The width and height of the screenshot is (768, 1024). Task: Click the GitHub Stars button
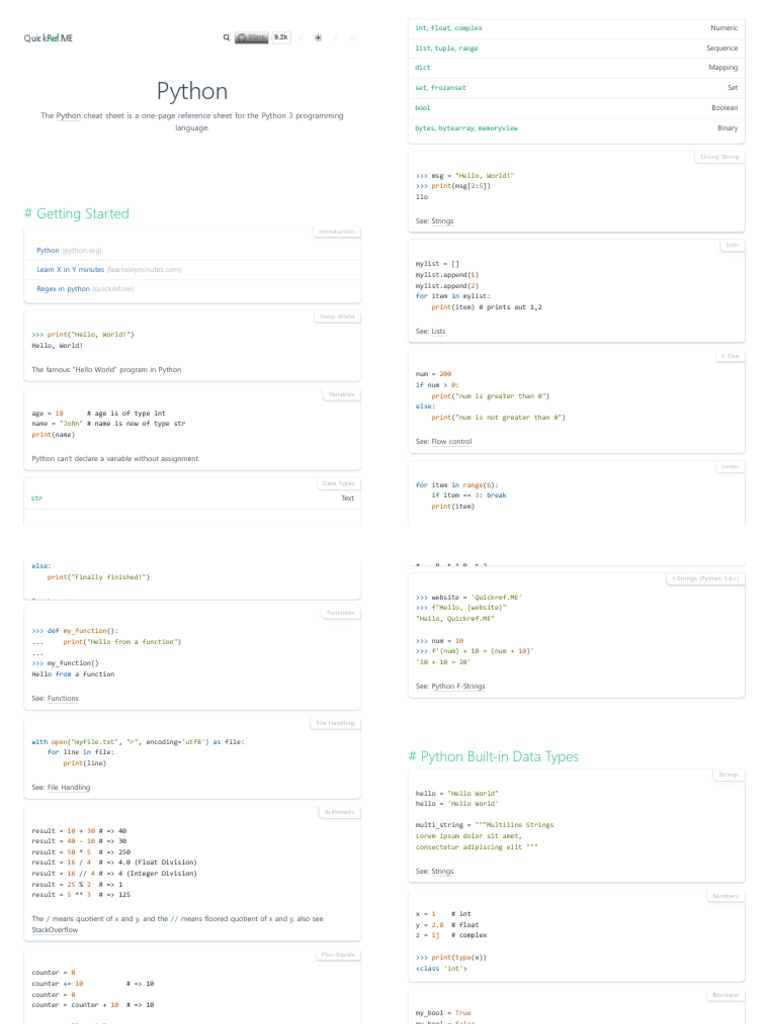coord(252,38)
